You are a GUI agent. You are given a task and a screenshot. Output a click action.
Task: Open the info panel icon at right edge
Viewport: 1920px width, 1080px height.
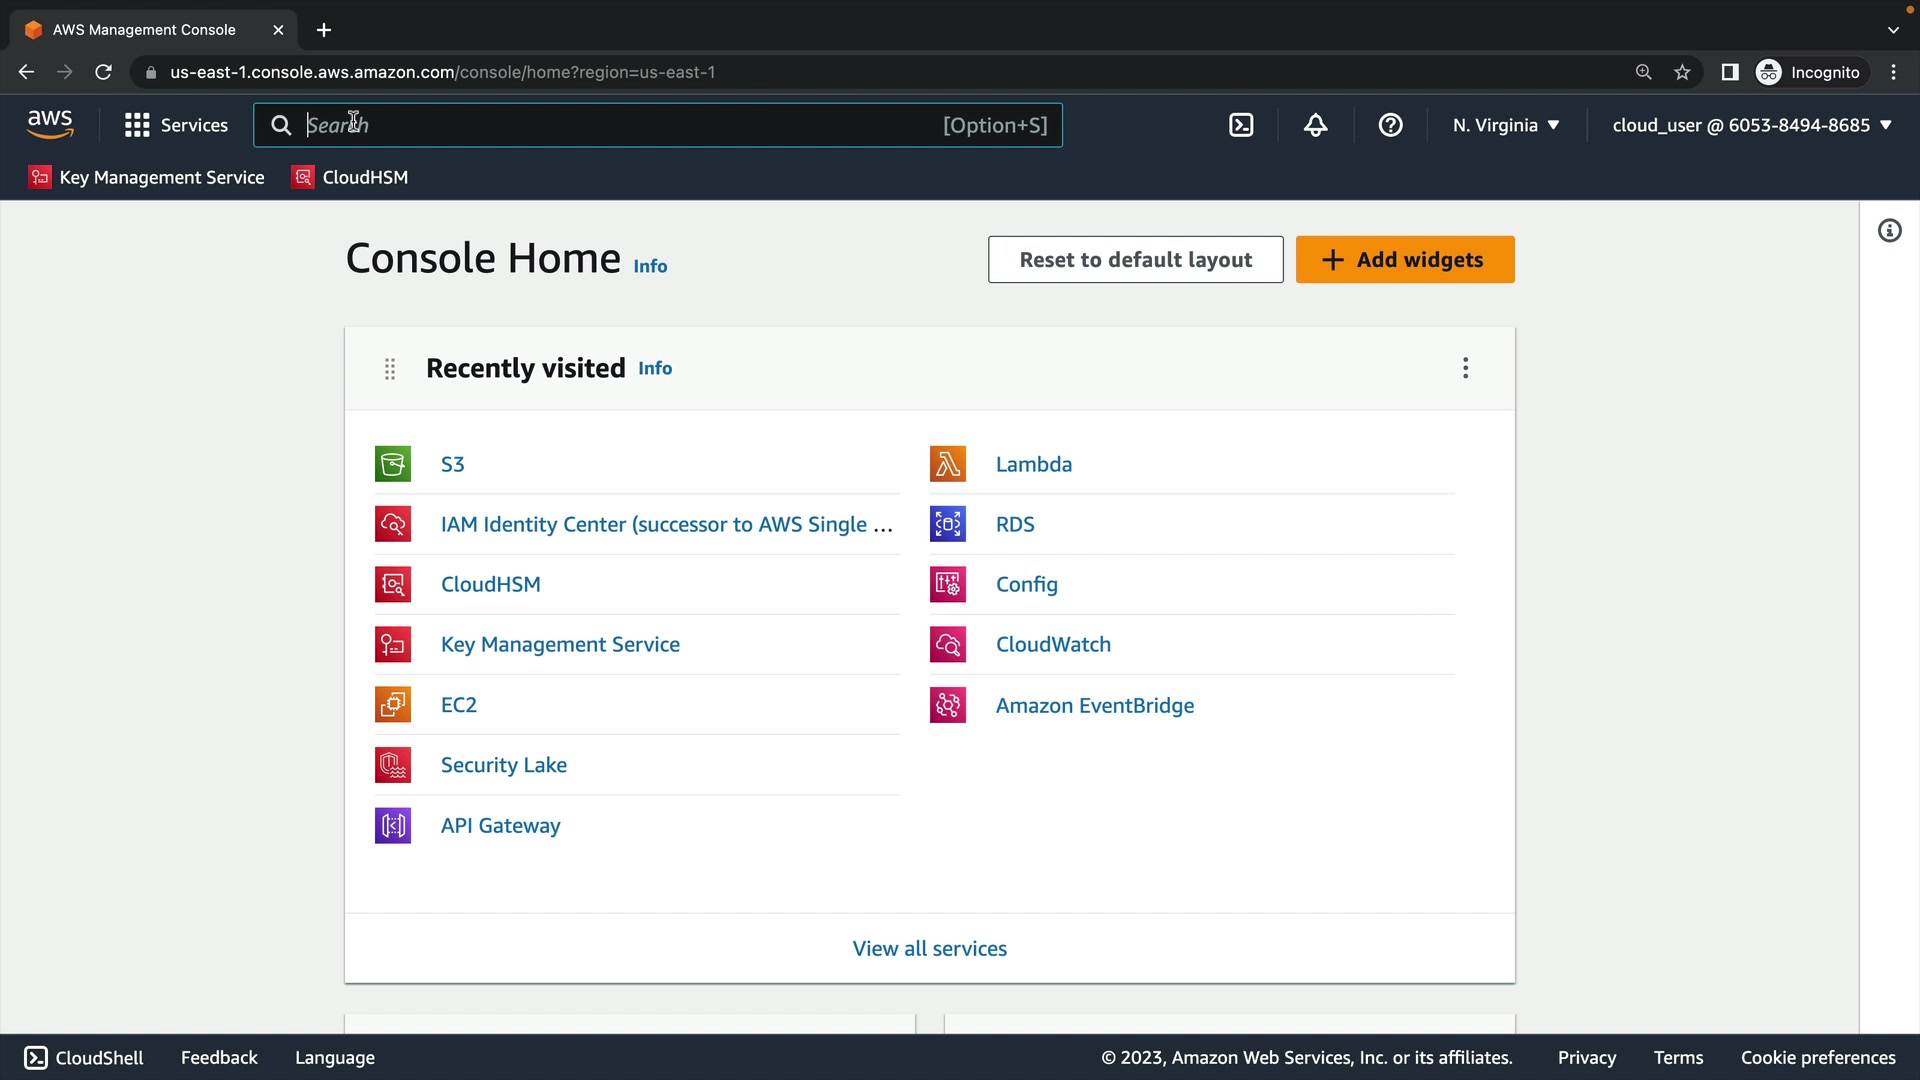point(1889,231)
